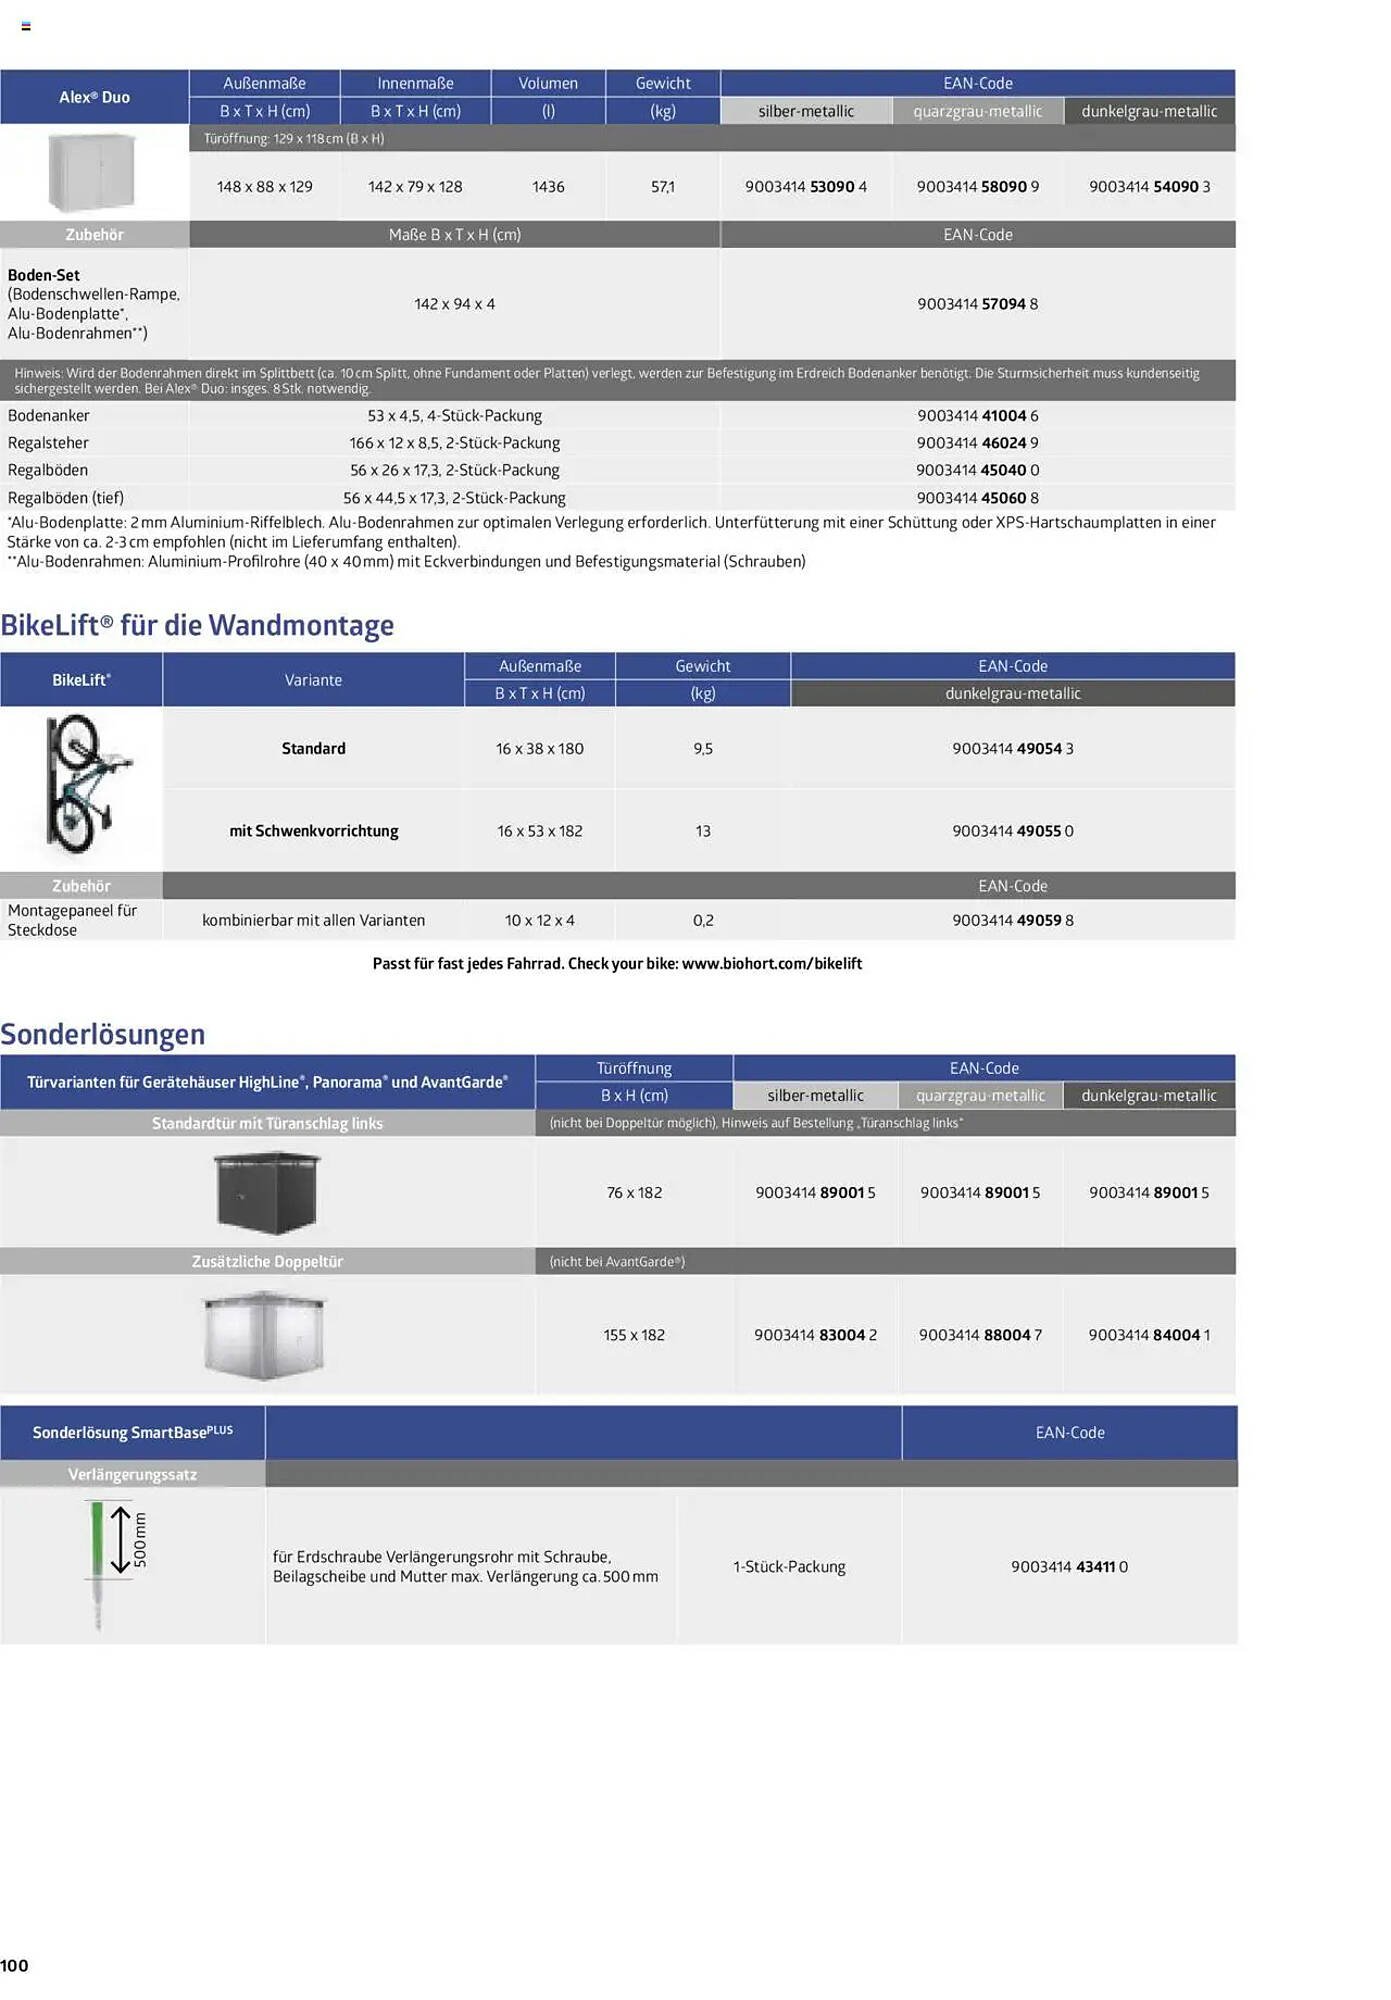This screenshot has width=1391, height=2000.
Task: Select the 'mit Schwenkvorrichtung' variant row
Action: [313, 831]
